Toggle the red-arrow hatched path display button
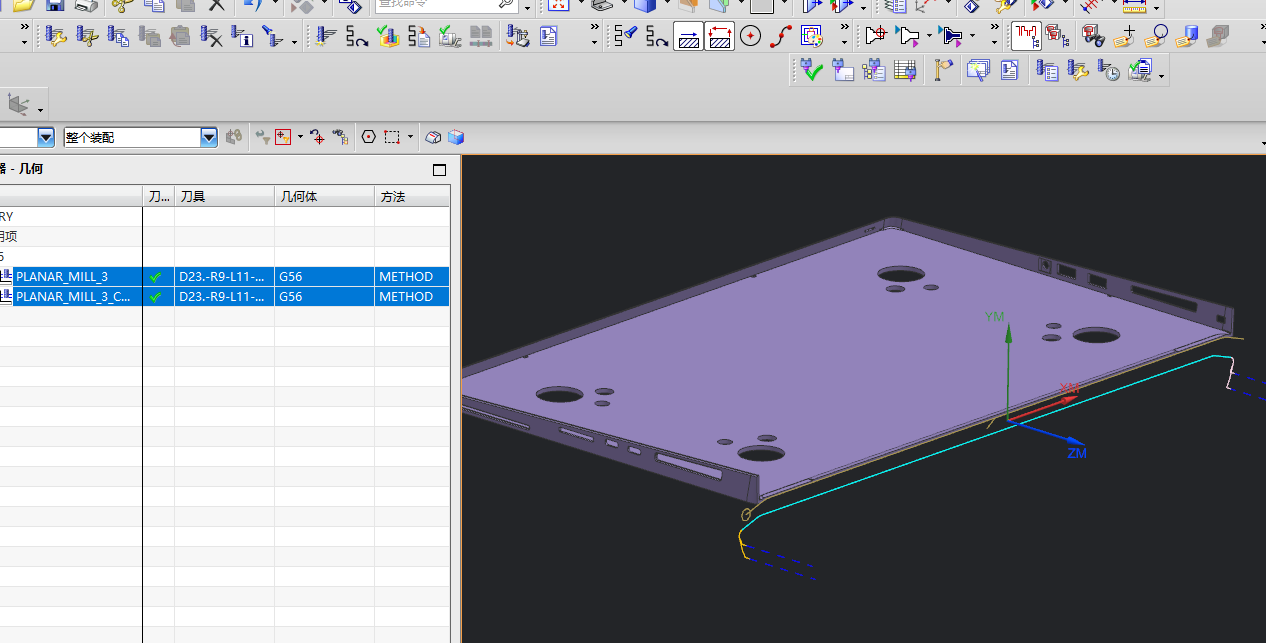 pos(720,37)
